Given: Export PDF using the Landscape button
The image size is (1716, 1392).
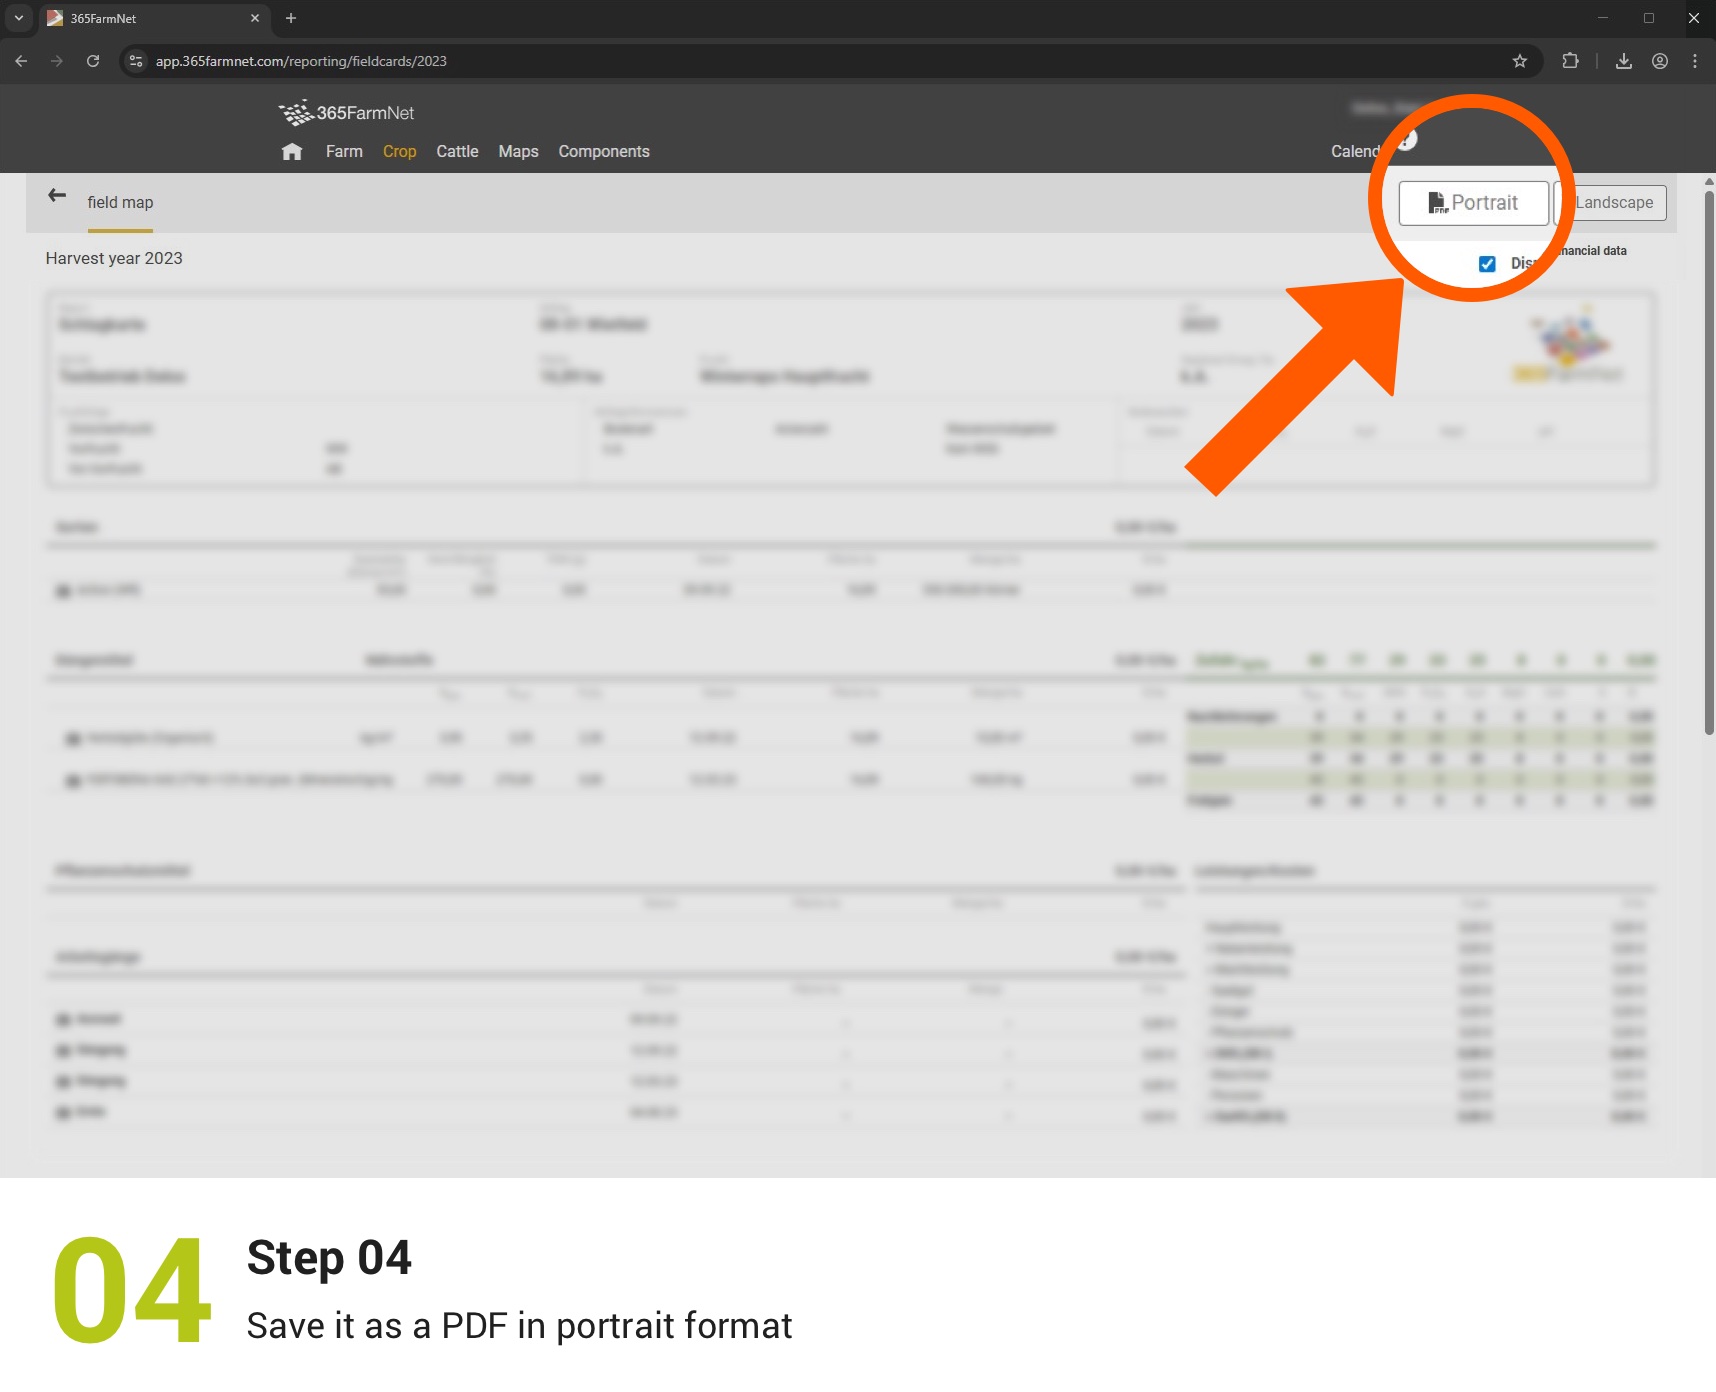Looking at the screenshot, I should tap(1614, 203).
